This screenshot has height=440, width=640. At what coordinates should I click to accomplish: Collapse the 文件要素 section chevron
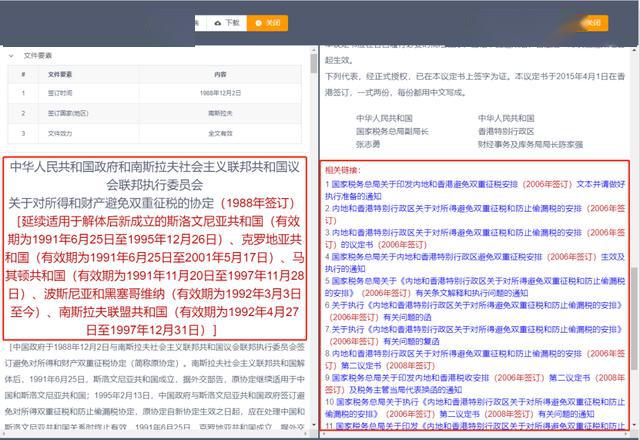[11, 56]
